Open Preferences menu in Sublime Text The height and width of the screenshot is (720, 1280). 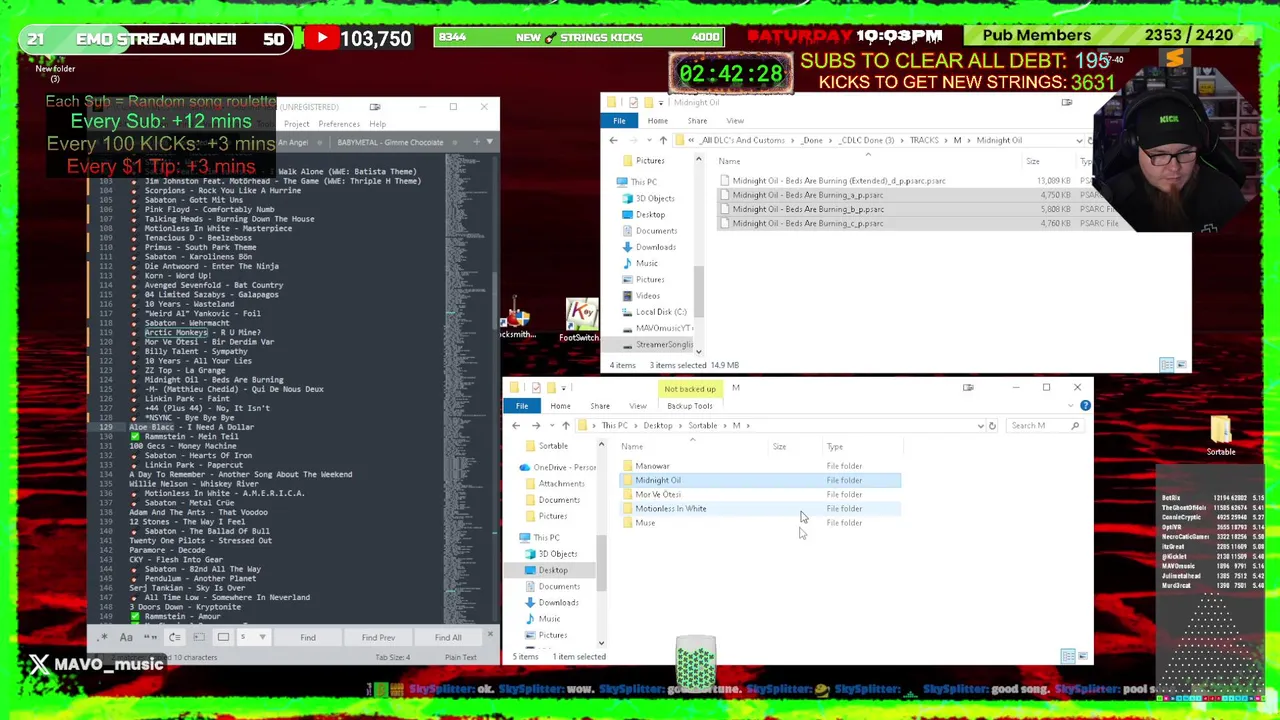coord(339,124)
